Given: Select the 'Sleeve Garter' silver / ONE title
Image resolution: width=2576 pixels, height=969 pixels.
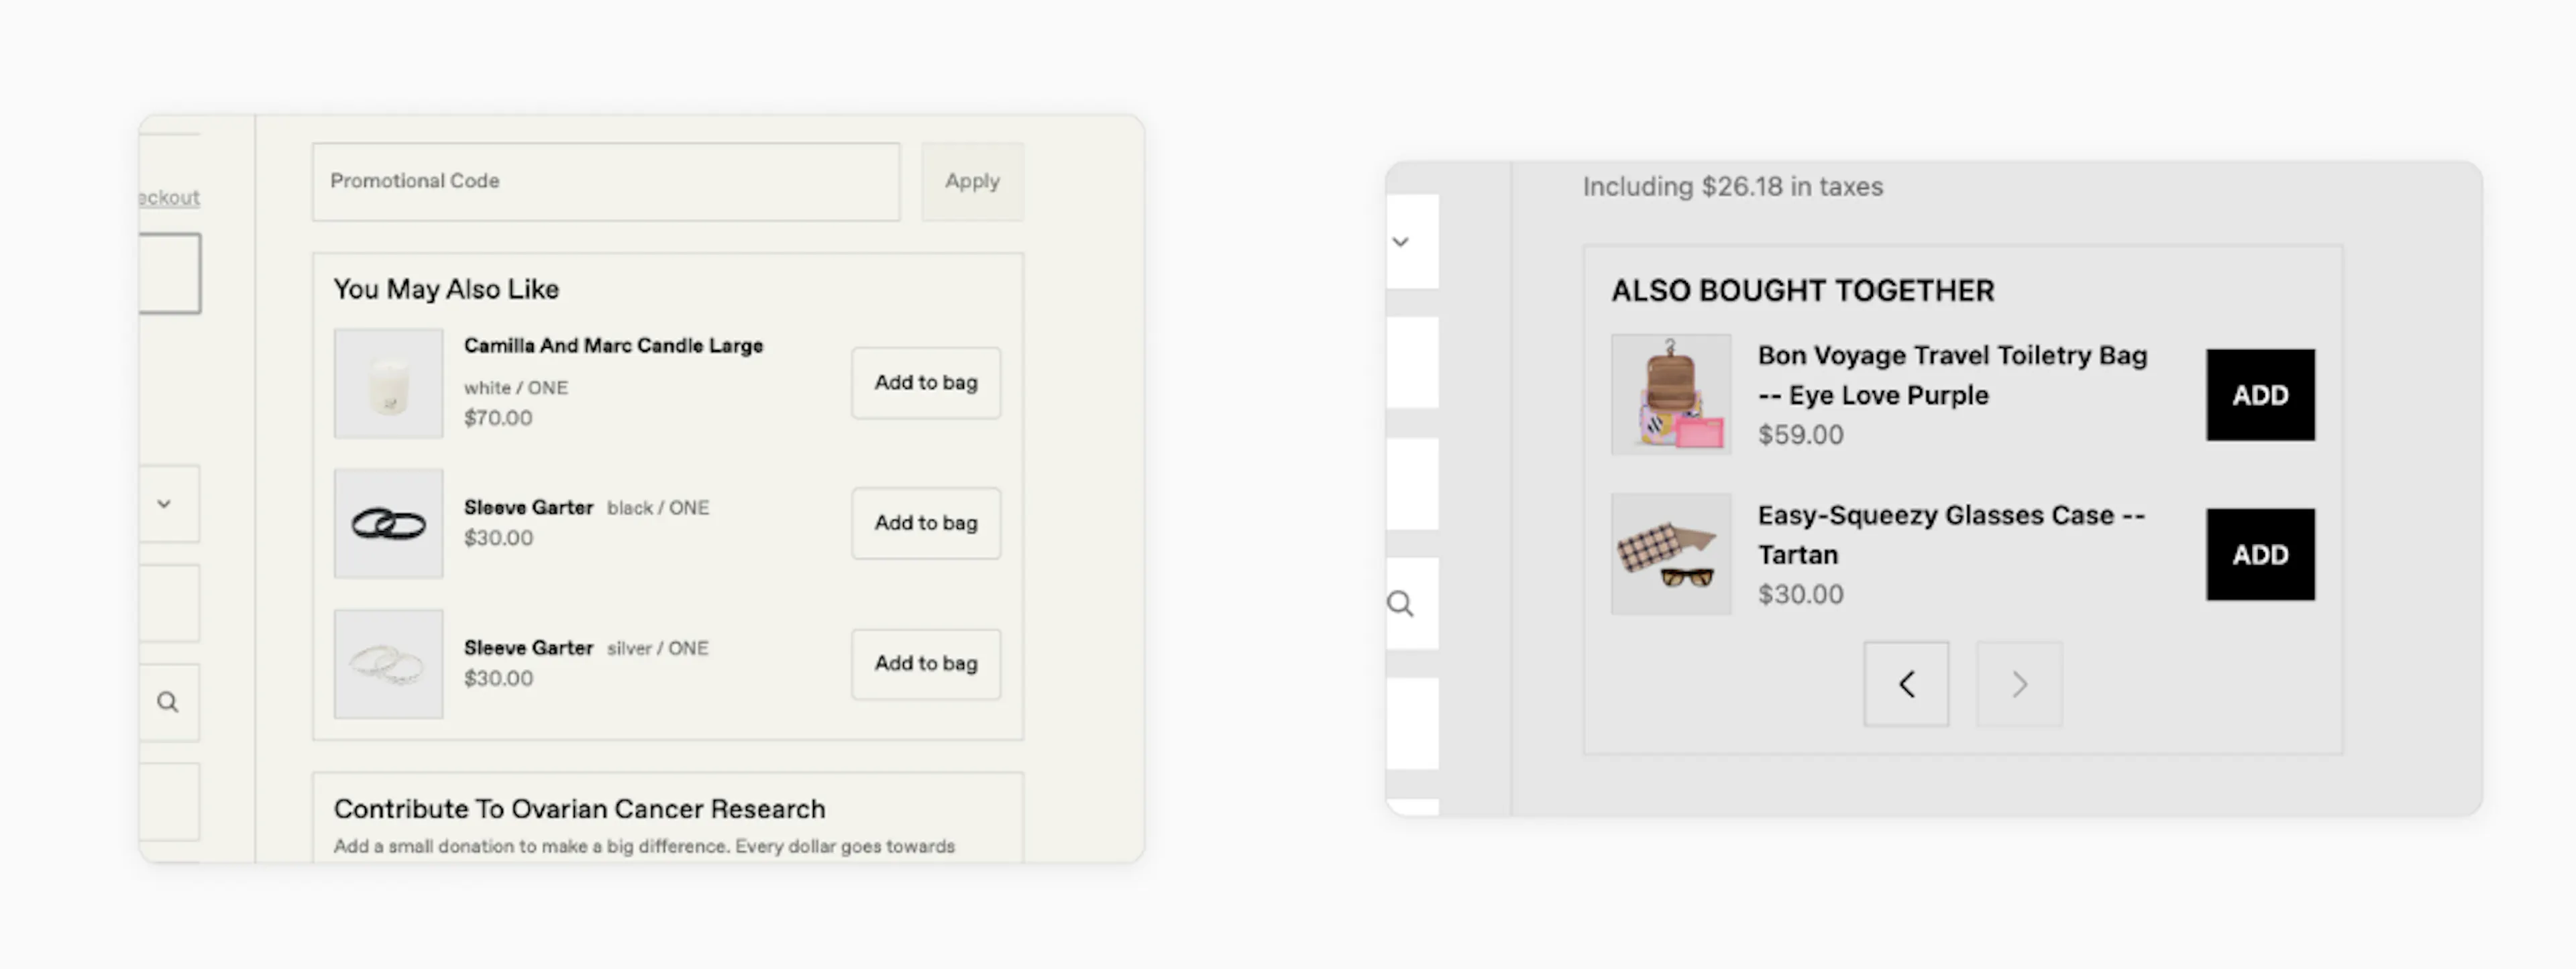Looking at the screenshot, I should click(528, 647).
